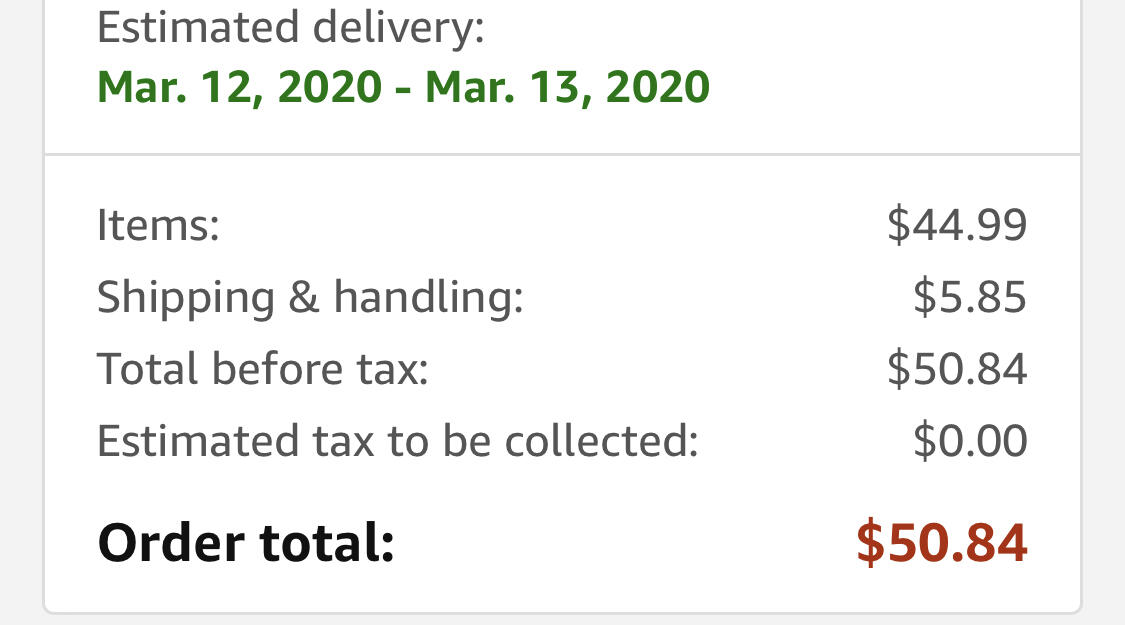The width and height of the screenshot is (1125, 625).
Task: Select the $44.99 items amount
Action: tap(957, 225)
